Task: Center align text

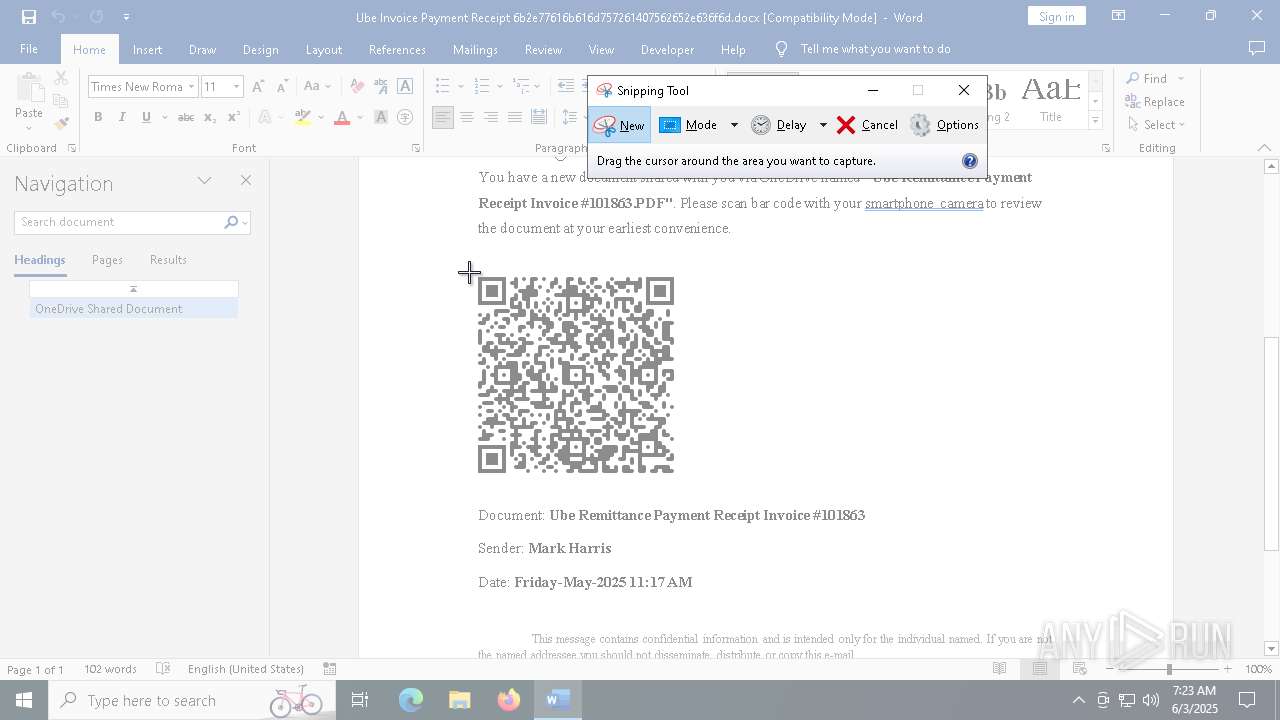Action: pos(467,118)
